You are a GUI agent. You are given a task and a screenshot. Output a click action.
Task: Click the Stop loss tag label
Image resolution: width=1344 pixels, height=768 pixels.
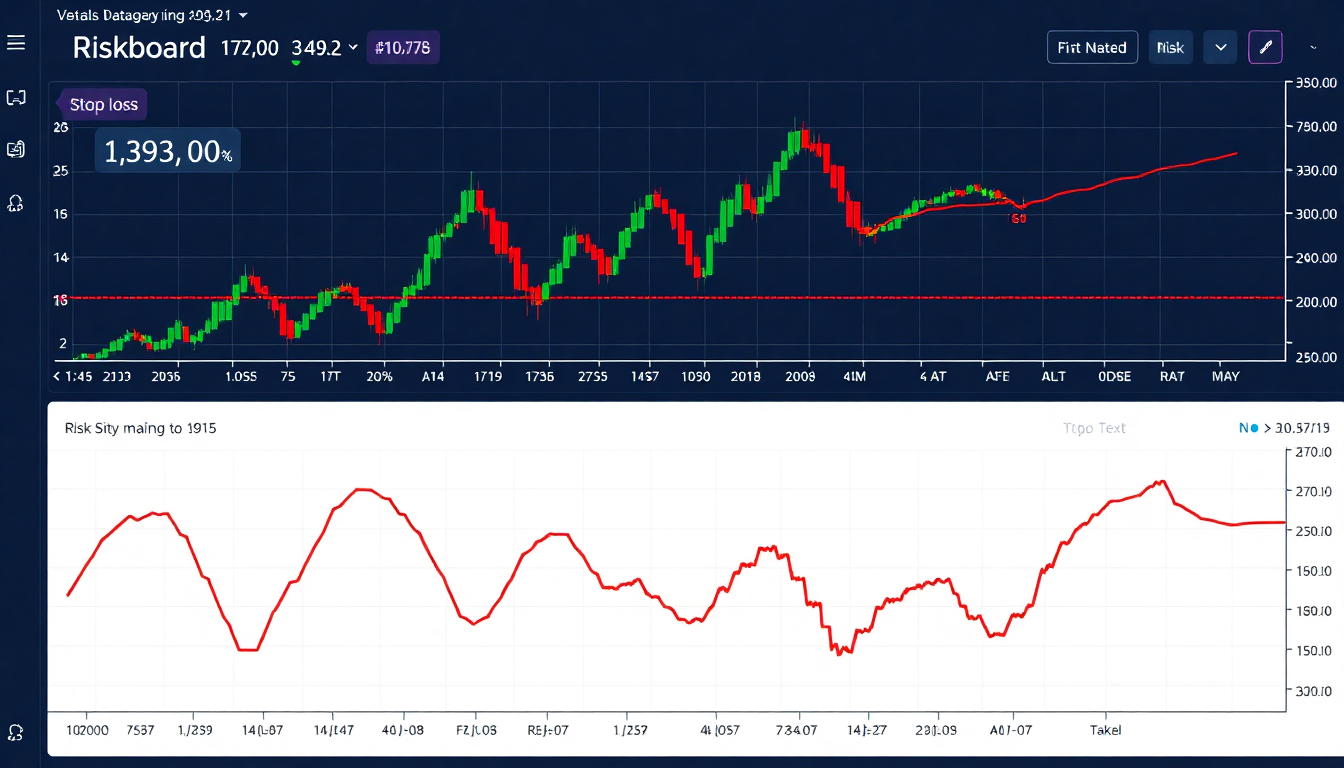[103, 105]
